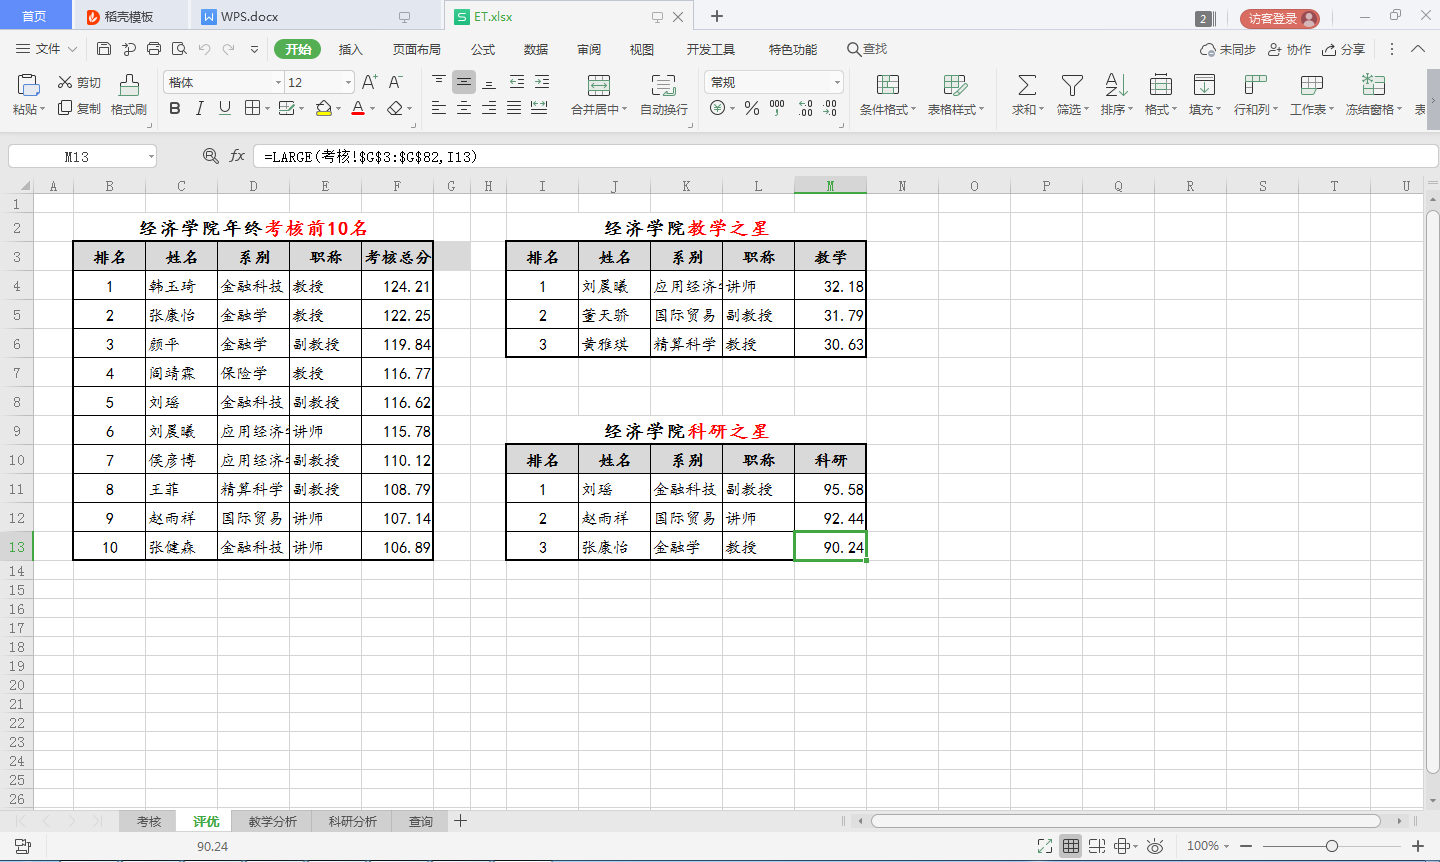Image resolution: width=1440 pixels, height=862 pixels.
Task: Open the number format dropdown (常规)
Action: coord(837,82)
